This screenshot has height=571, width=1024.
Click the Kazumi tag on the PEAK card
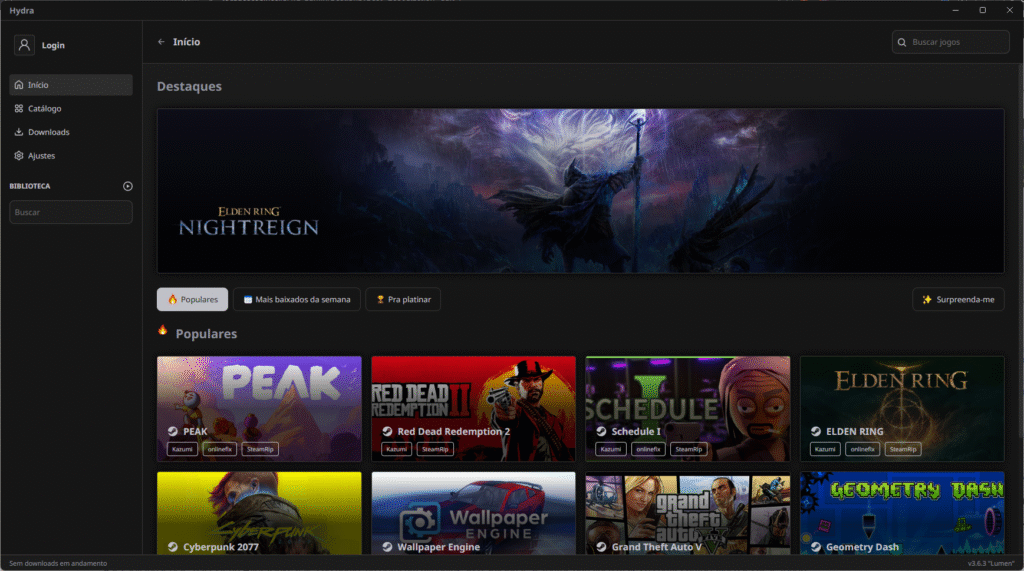(x=182, y=449)
